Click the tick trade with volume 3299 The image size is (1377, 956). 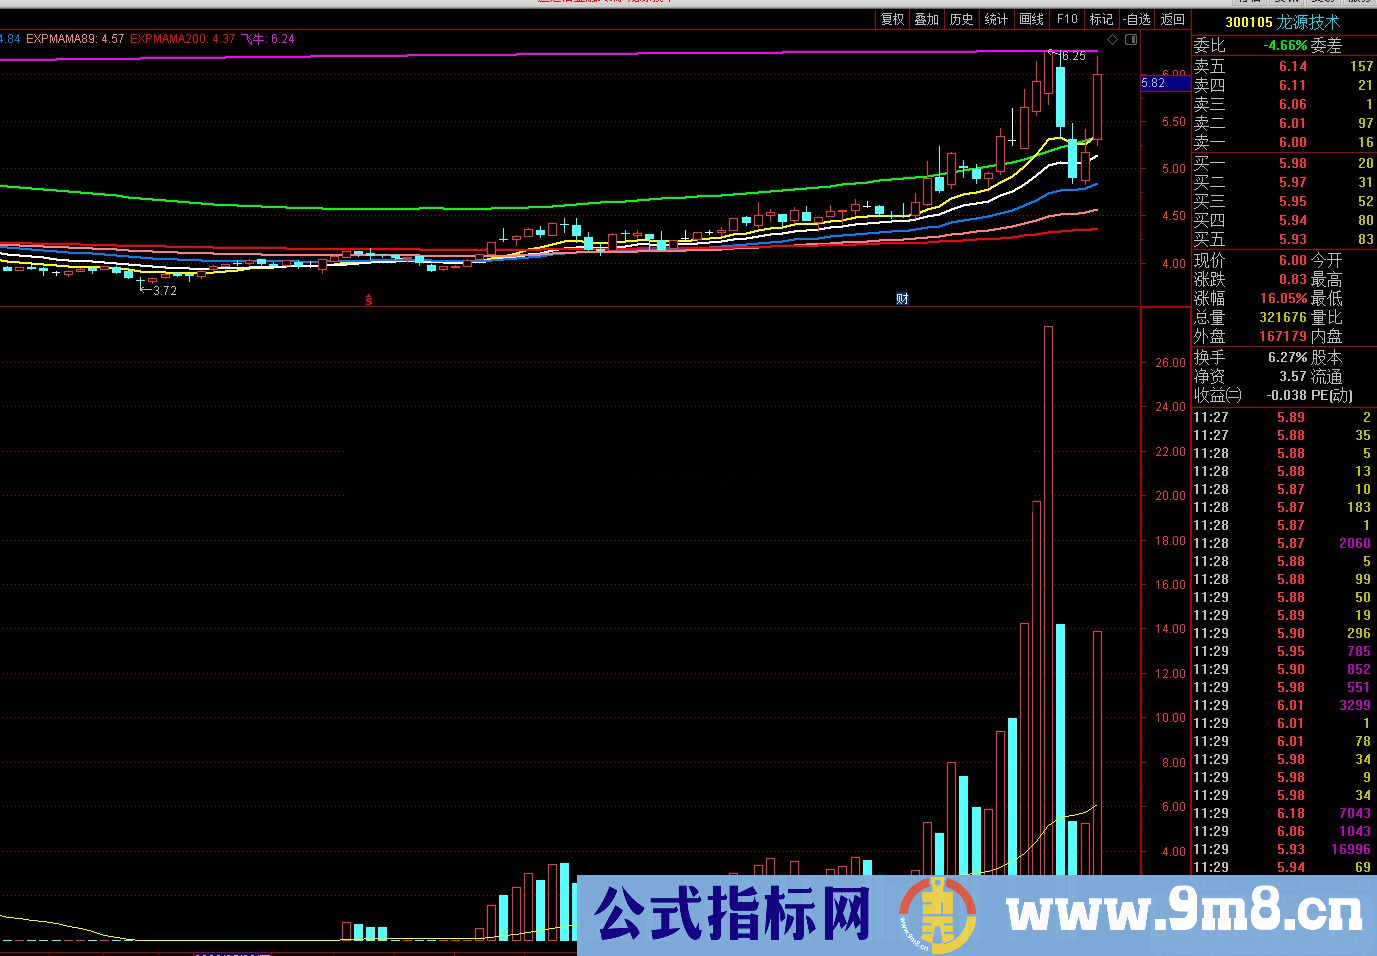click(x=1284, y=705)
